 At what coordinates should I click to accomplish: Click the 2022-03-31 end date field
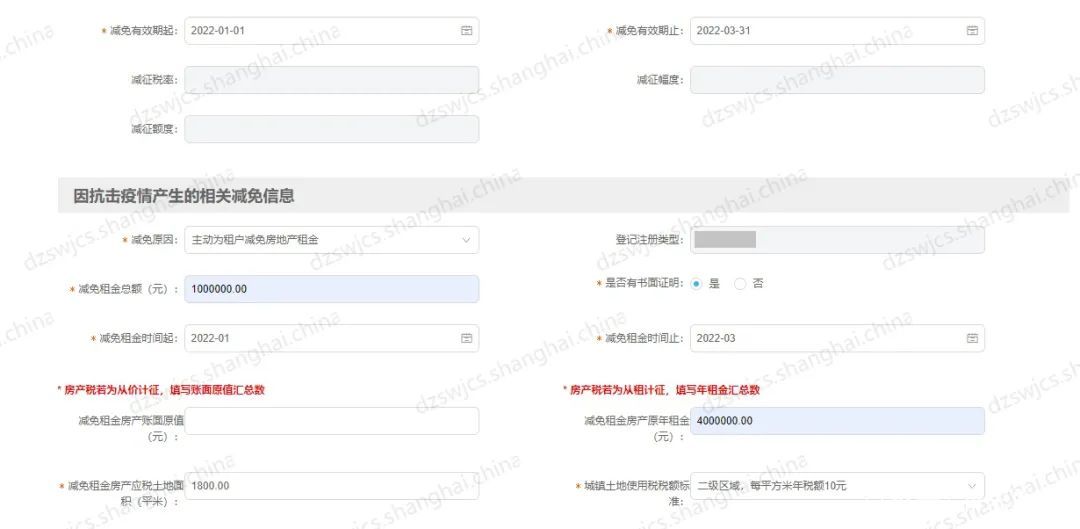pyautogui.click(x=837, y=31)
